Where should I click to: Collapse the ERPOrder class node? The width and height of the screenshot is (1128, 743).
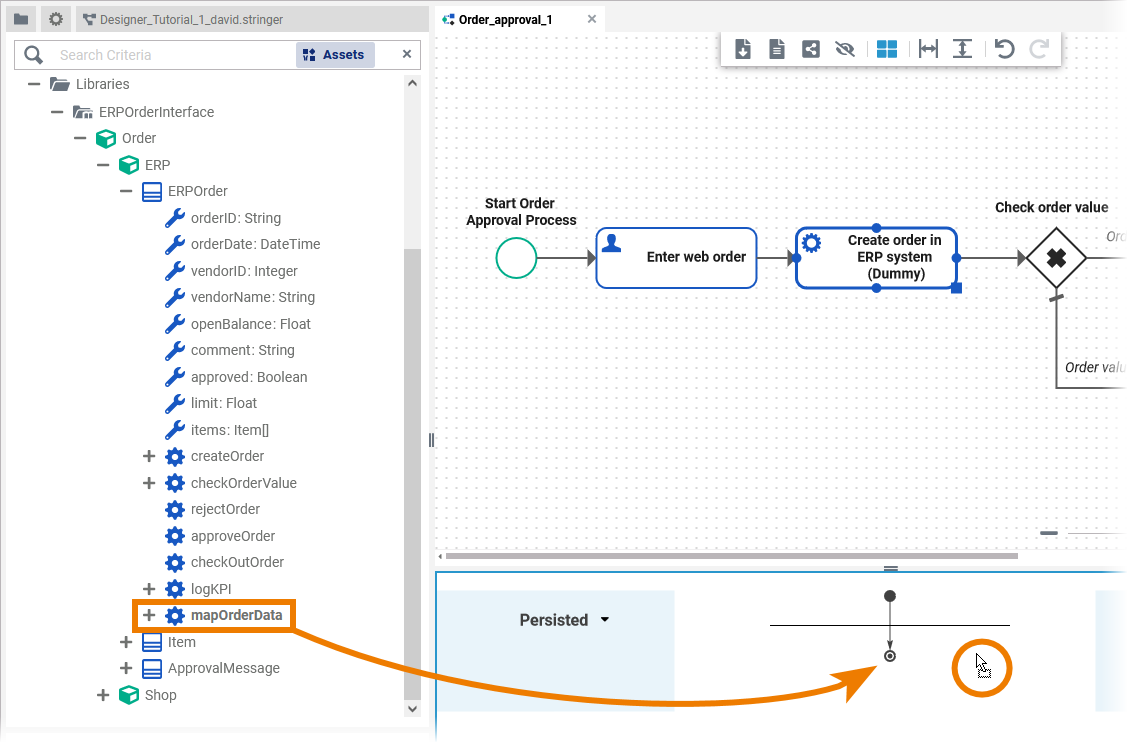[x=126, y=191]
